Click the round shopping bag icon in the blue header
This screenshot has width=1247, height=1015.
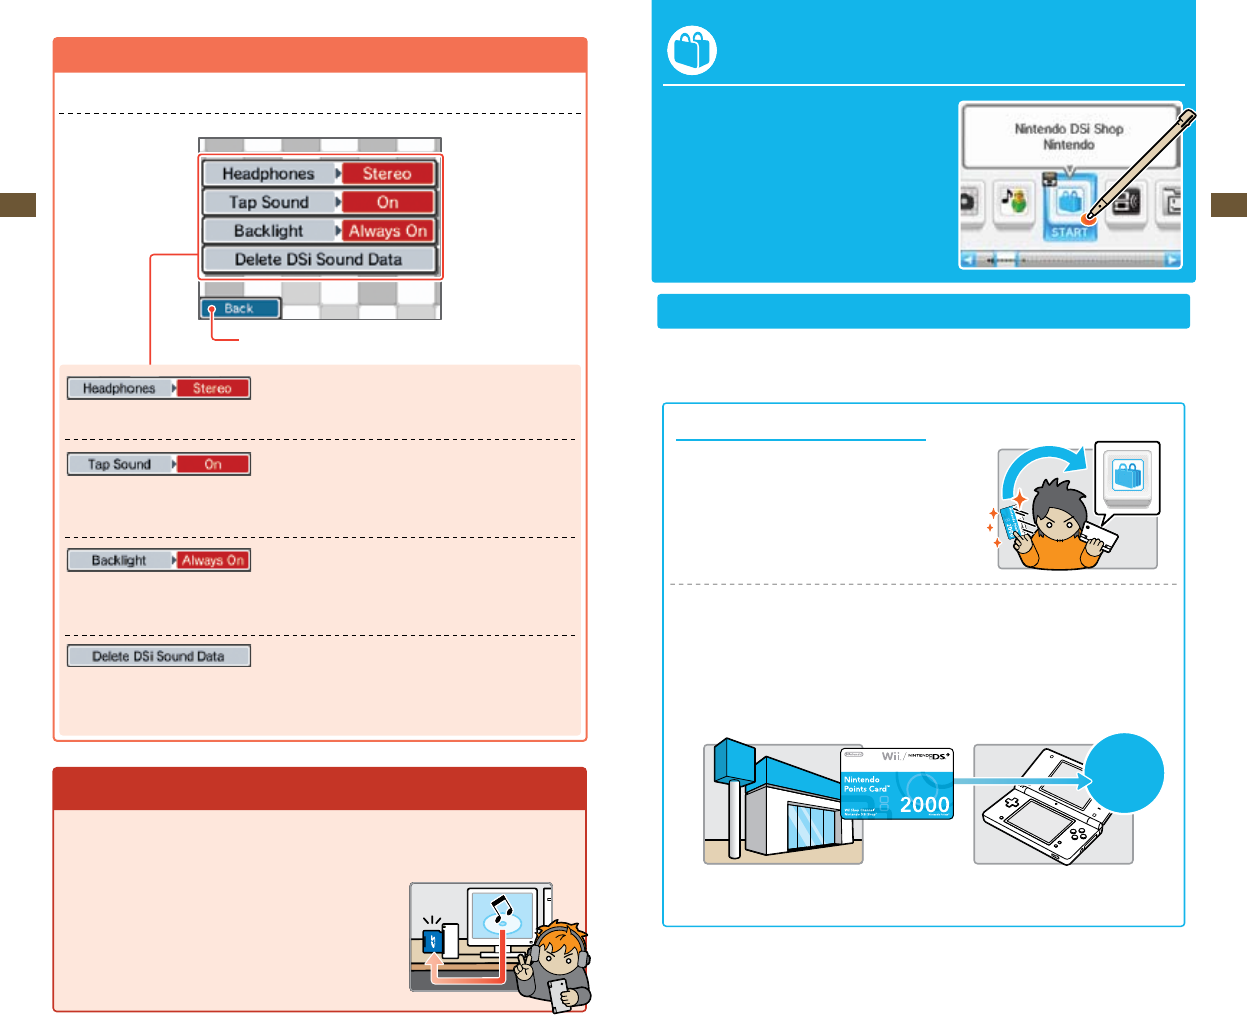692,50
